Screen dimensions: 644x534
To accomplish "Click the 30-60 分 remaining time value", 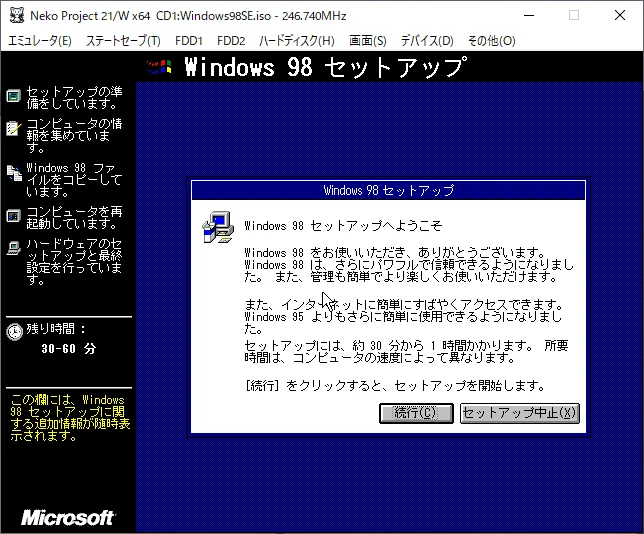I will [69, 349].
